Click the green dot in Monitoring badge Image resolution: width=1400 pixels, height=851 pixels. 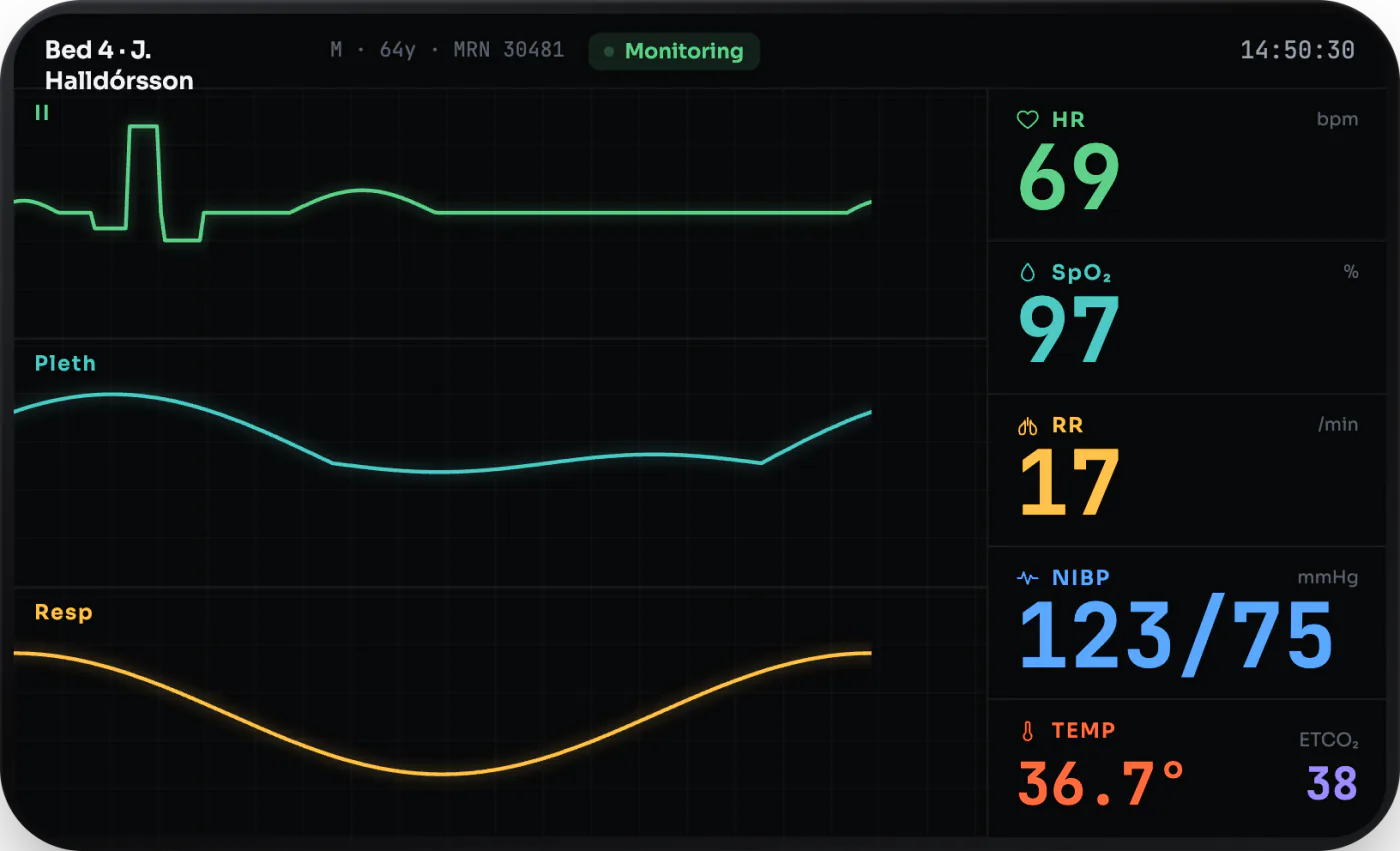click(x=608, y=51)
